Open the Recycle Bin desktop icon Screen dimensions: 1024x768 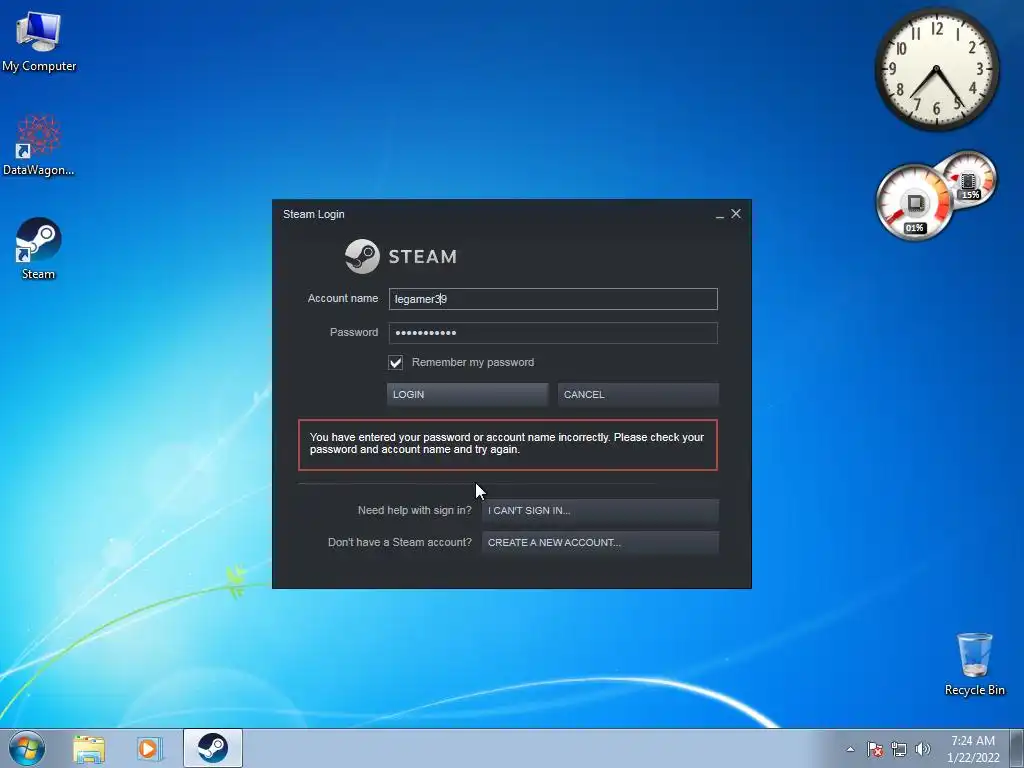pyautogui.click(x=974, y=664)
